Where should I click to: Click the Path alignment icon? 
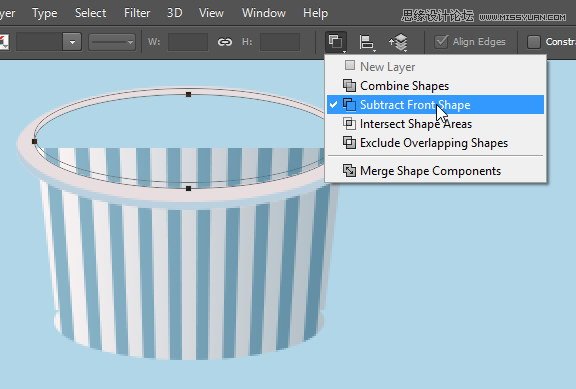click(367, 42)
